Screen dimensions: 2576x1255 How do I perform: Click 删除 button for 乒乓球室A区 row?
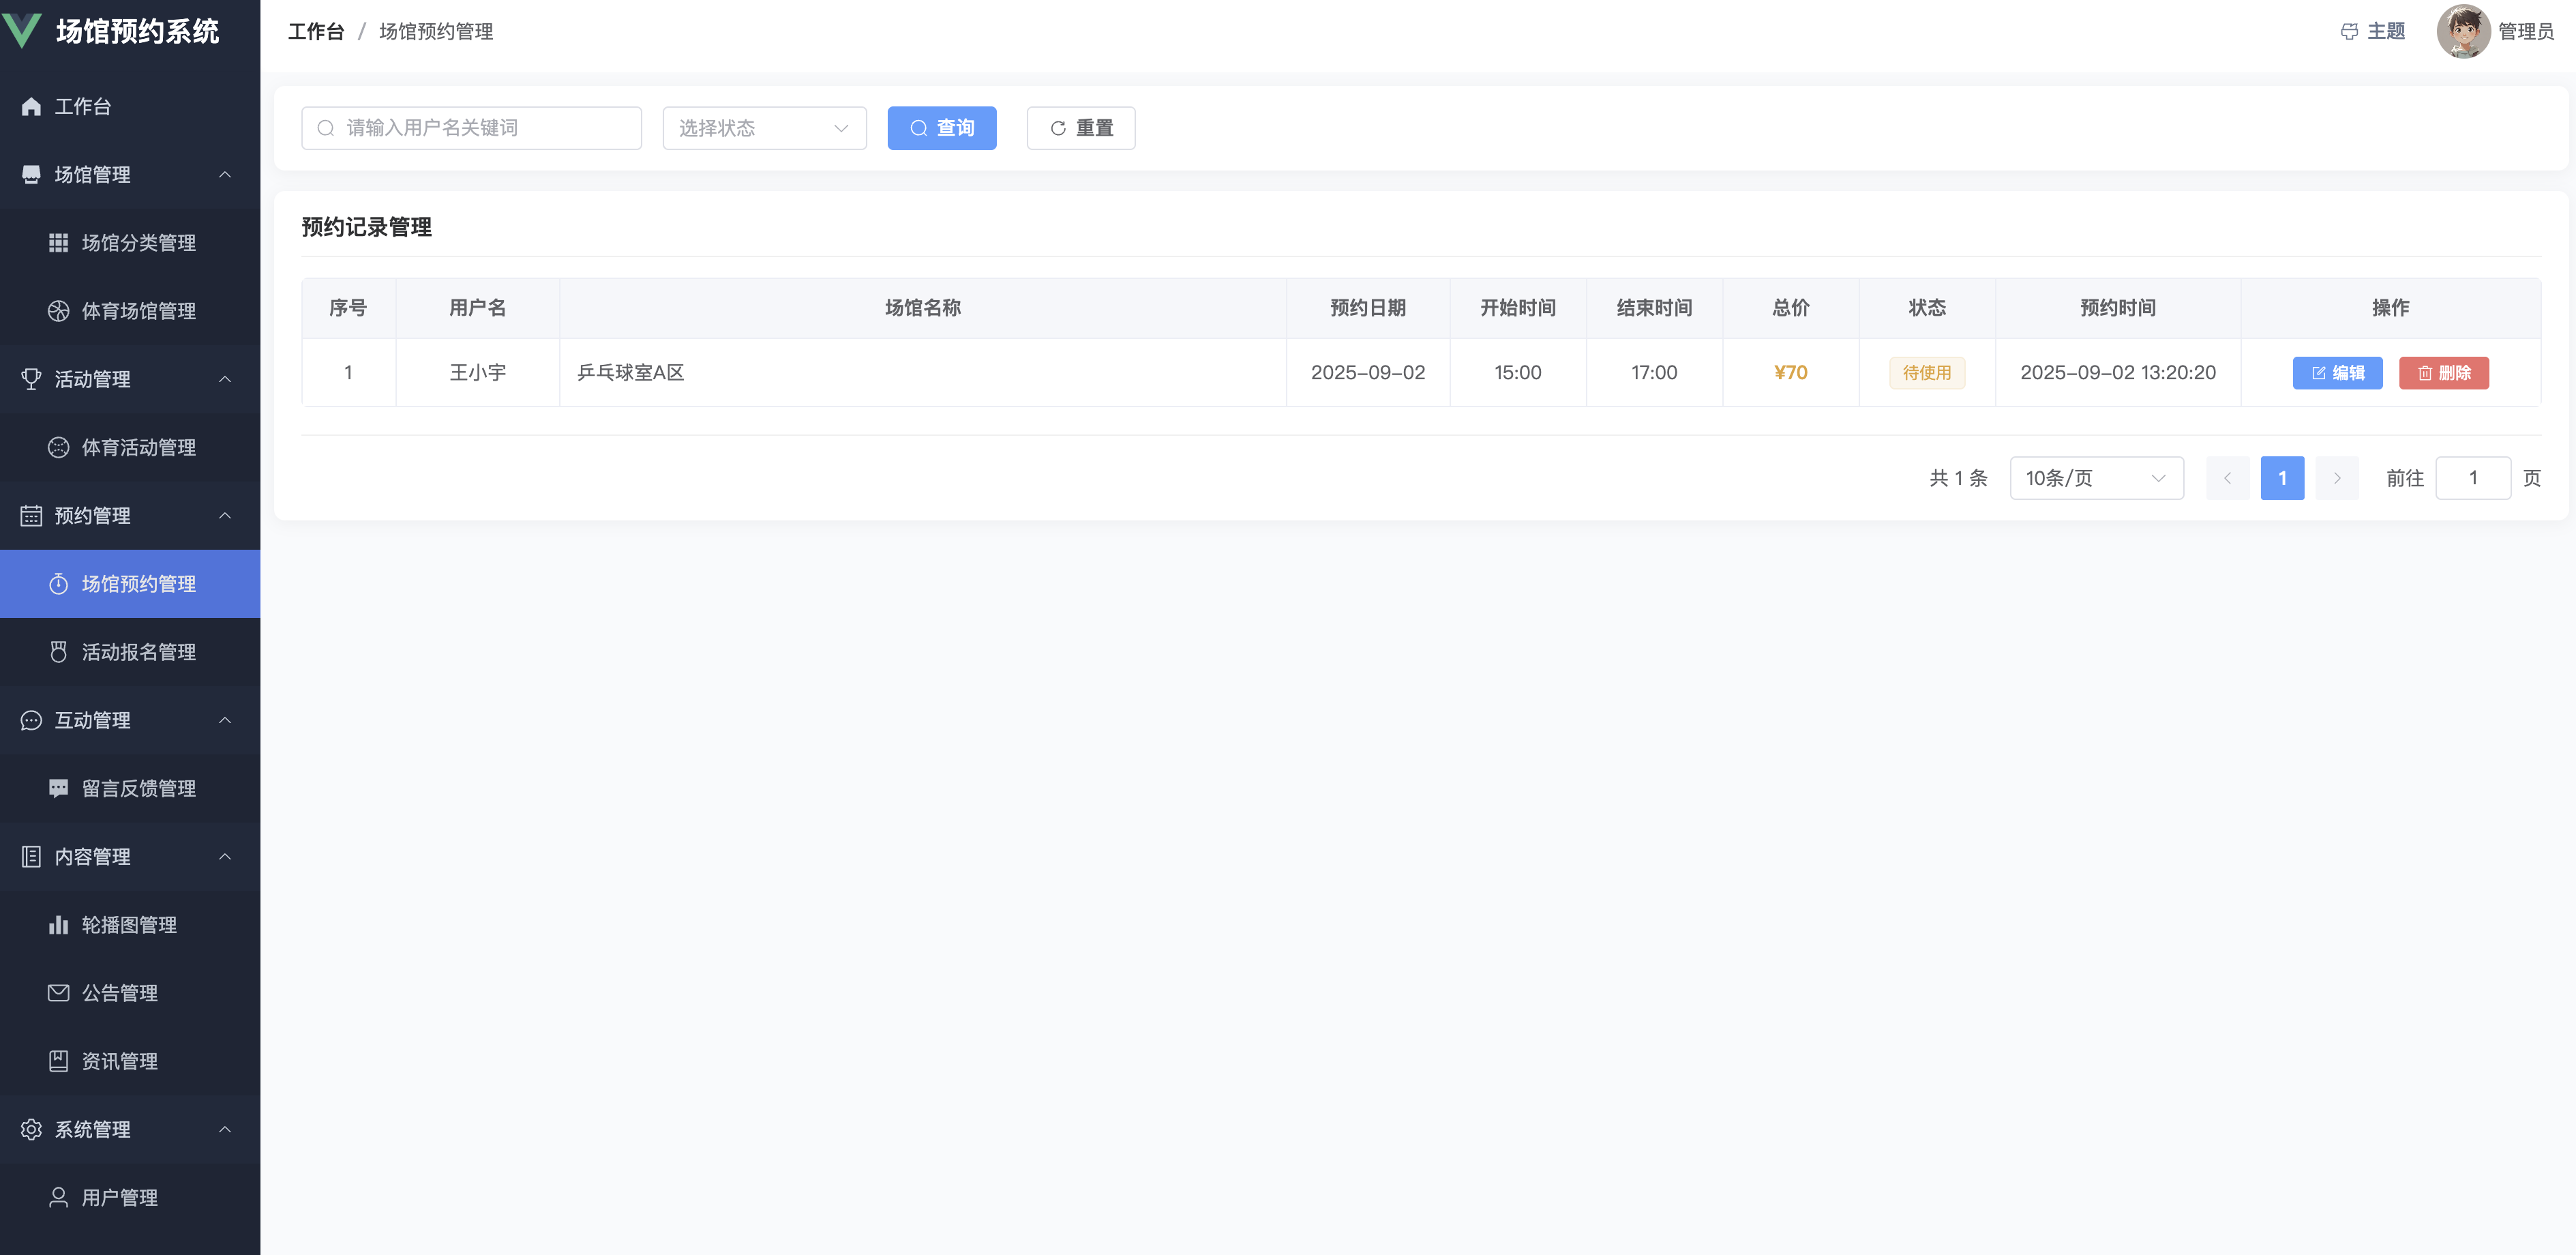(x=2443, y=373)
